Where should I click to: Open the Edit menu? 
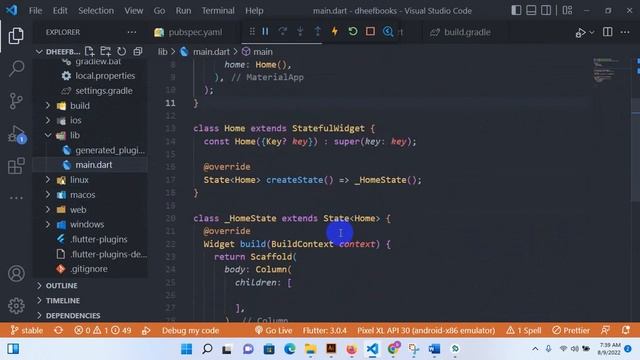[60, 11]
